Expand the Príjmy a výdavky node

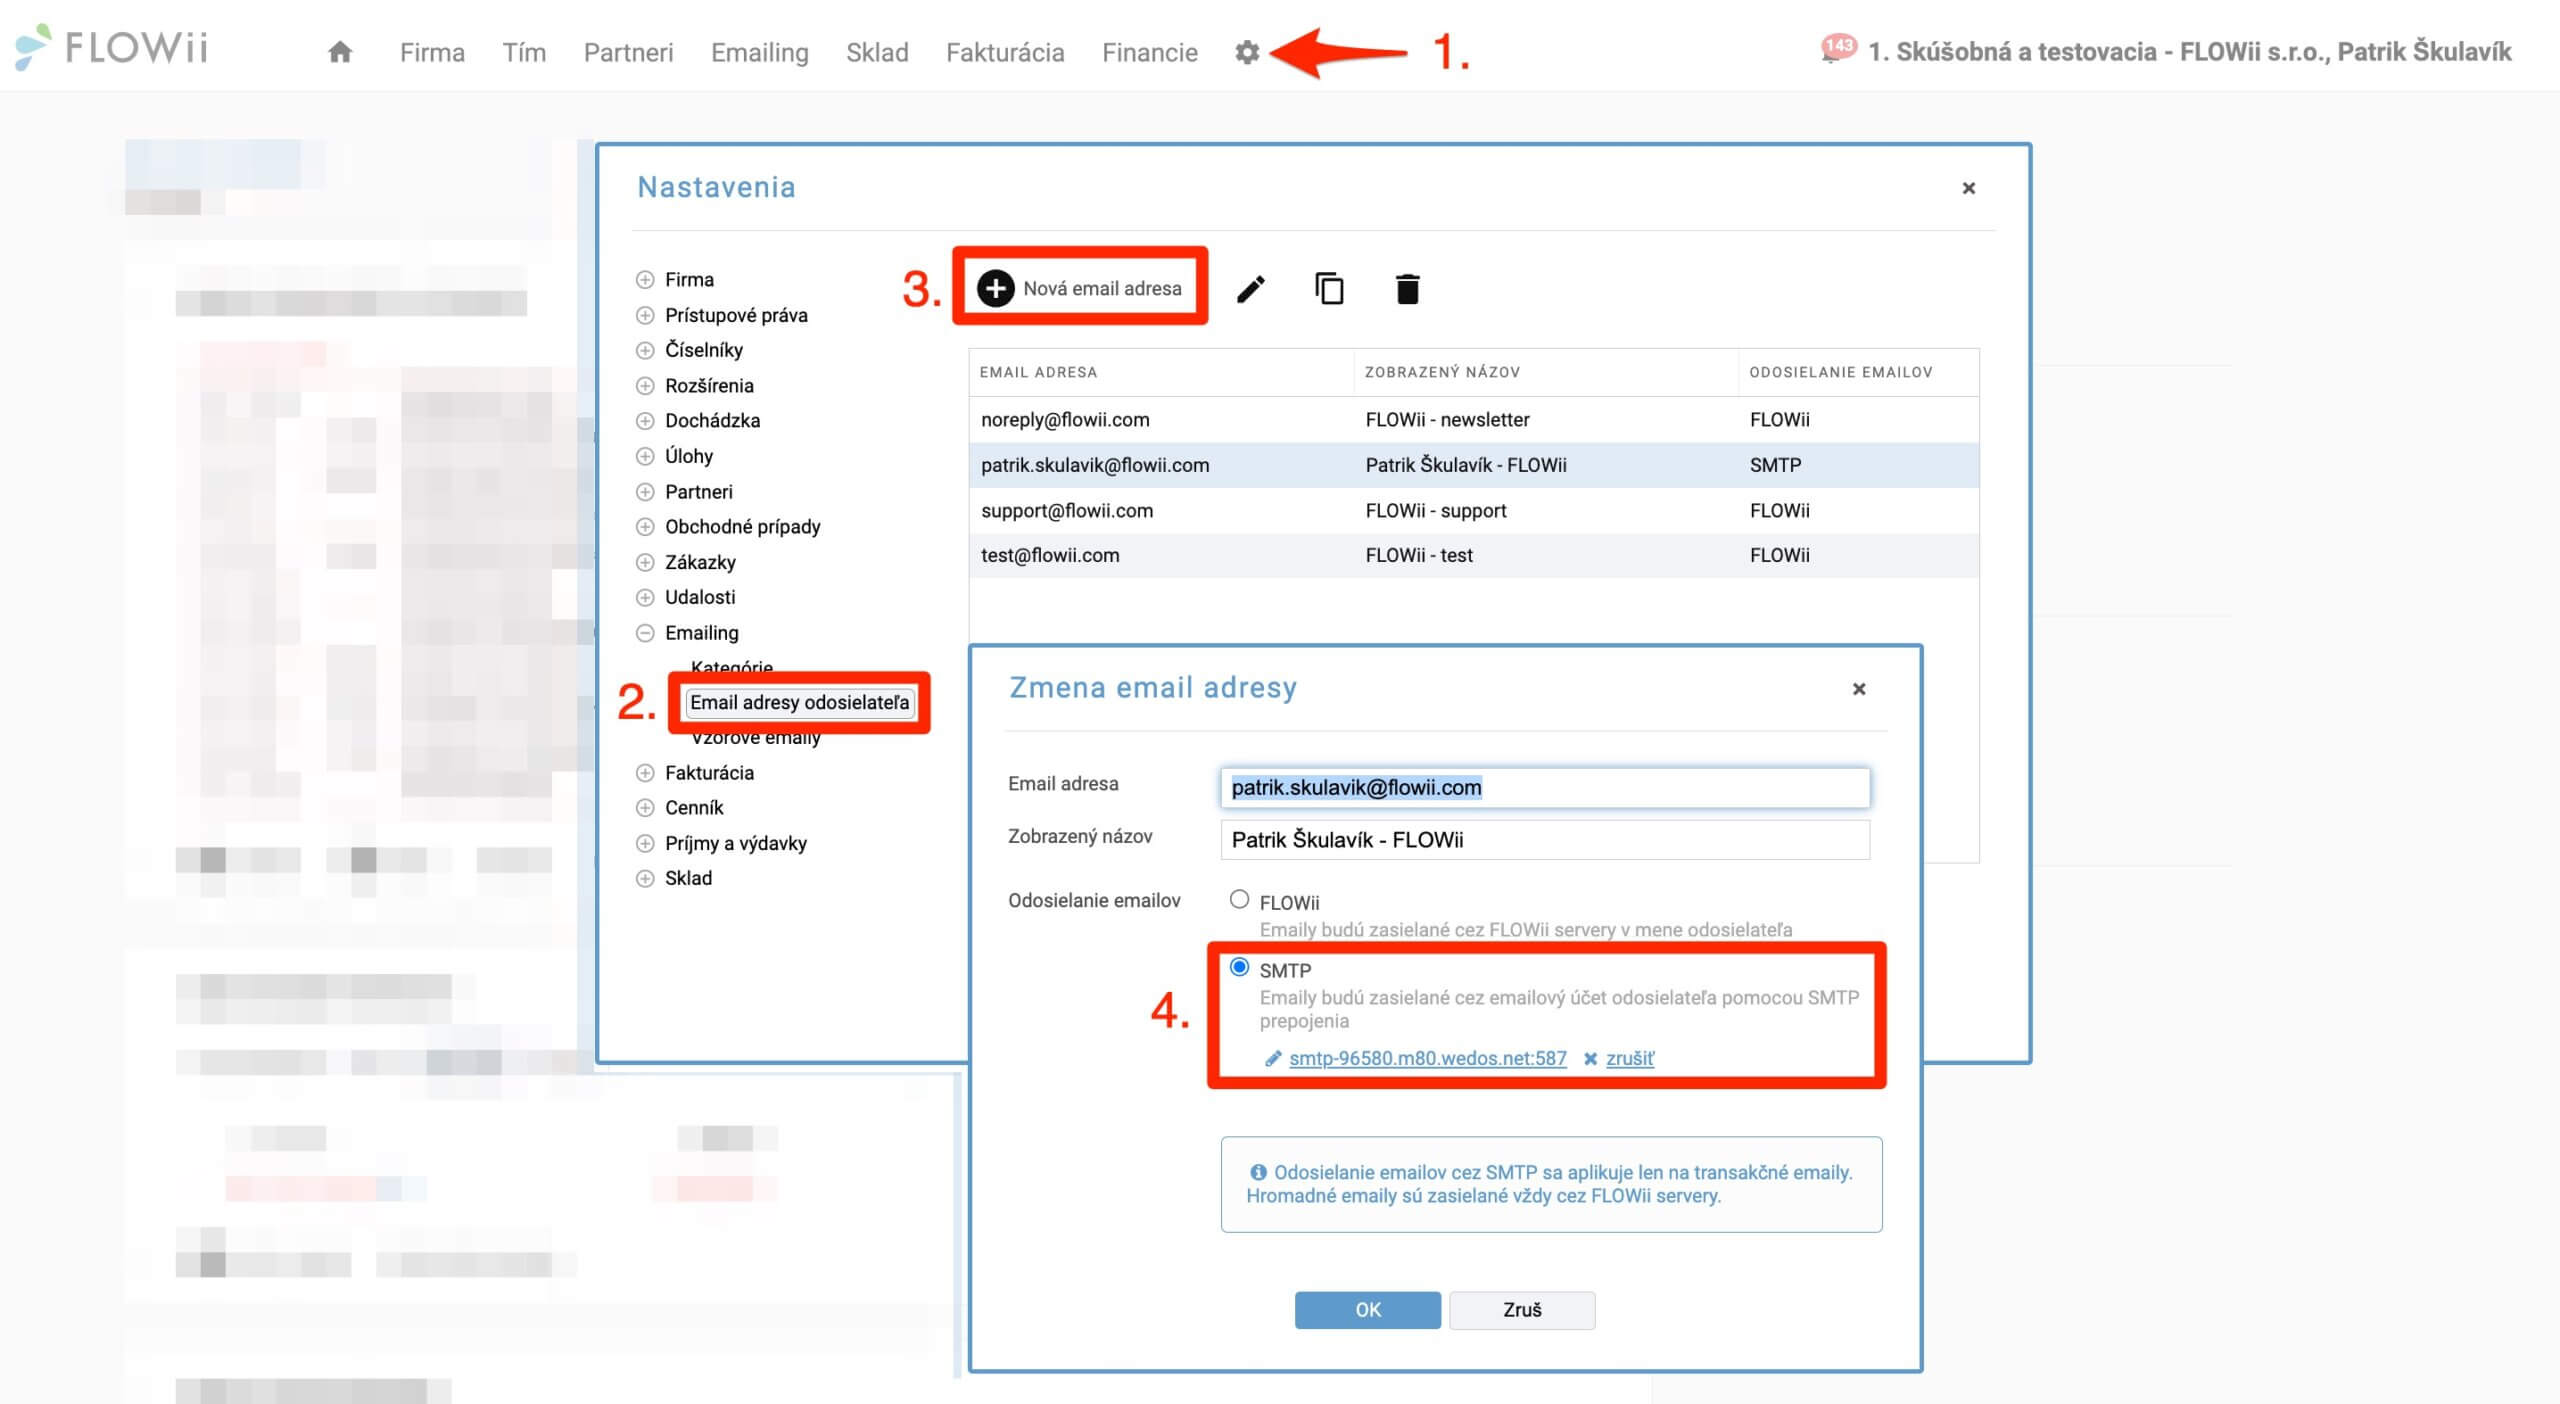645,843
